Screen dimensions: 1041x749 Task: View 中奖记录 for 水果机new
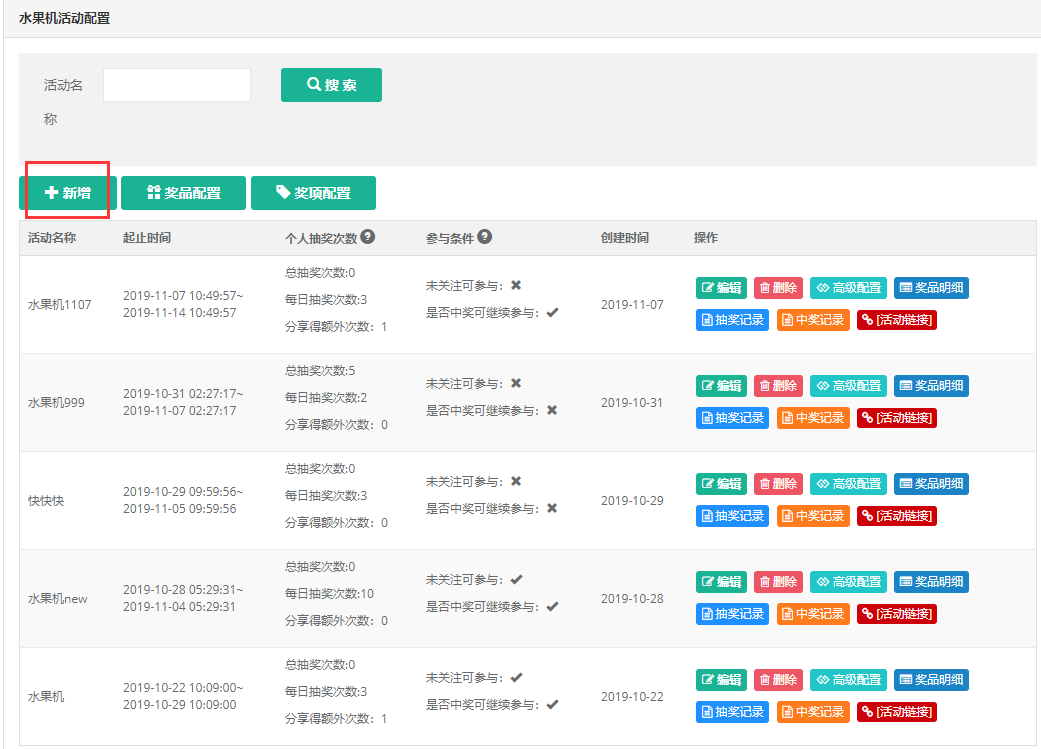(x=813, y=614)
